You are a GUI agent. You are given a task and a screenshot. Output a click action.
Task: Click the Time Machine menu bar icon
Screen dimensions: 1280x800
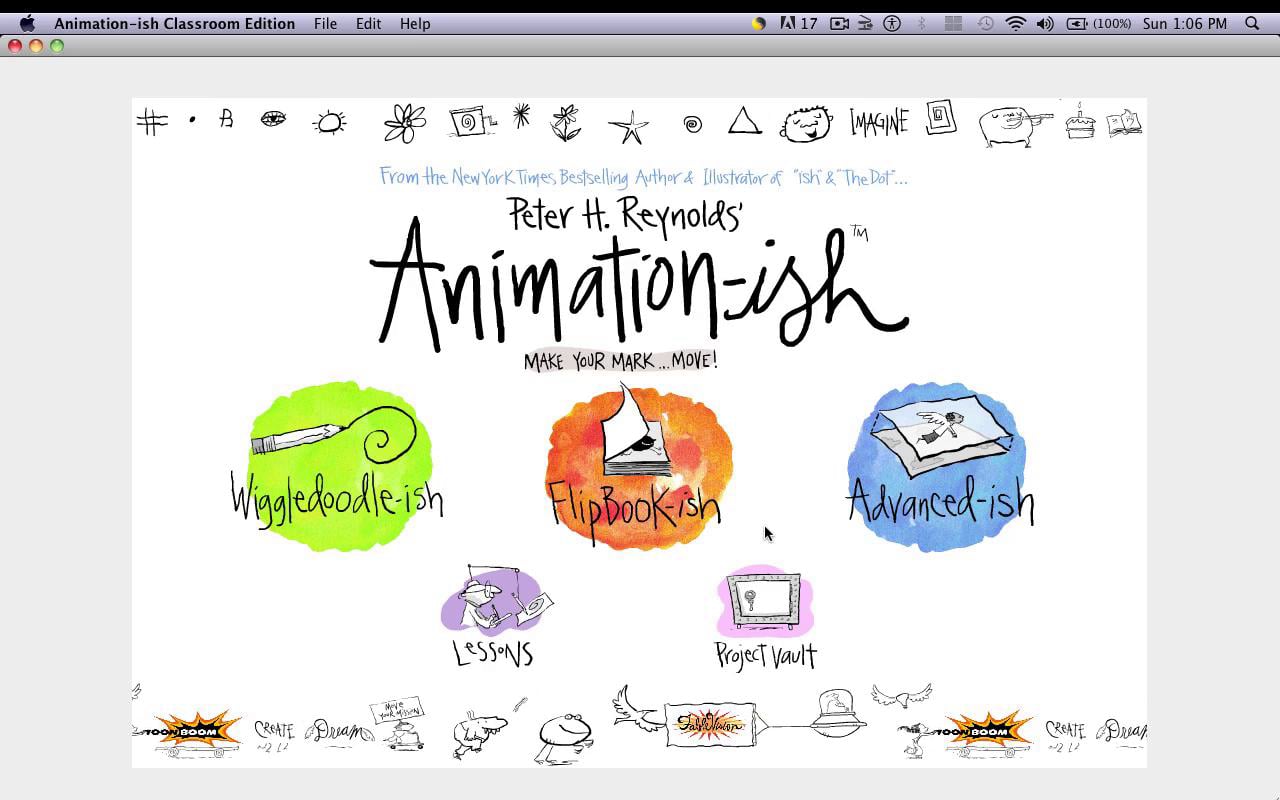985,23
